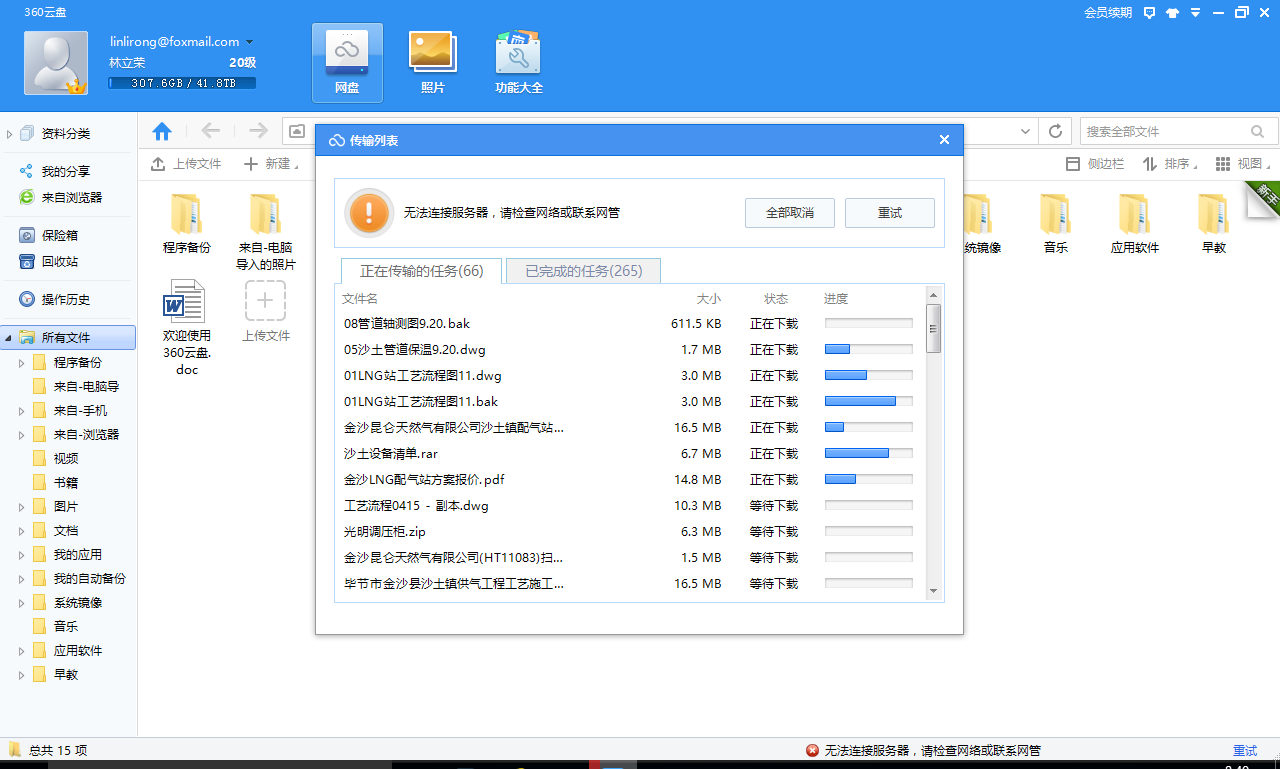Expand the 程序备份 tree folder
1280x769 pixels.
point(22,362)
